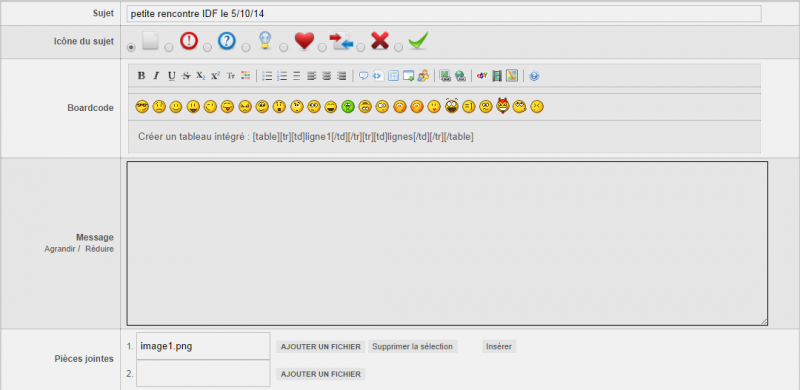Click AJOUTER UN FICHIER for attachment 1
This screenshot has width=800, height=390.
tap(321, 347)
